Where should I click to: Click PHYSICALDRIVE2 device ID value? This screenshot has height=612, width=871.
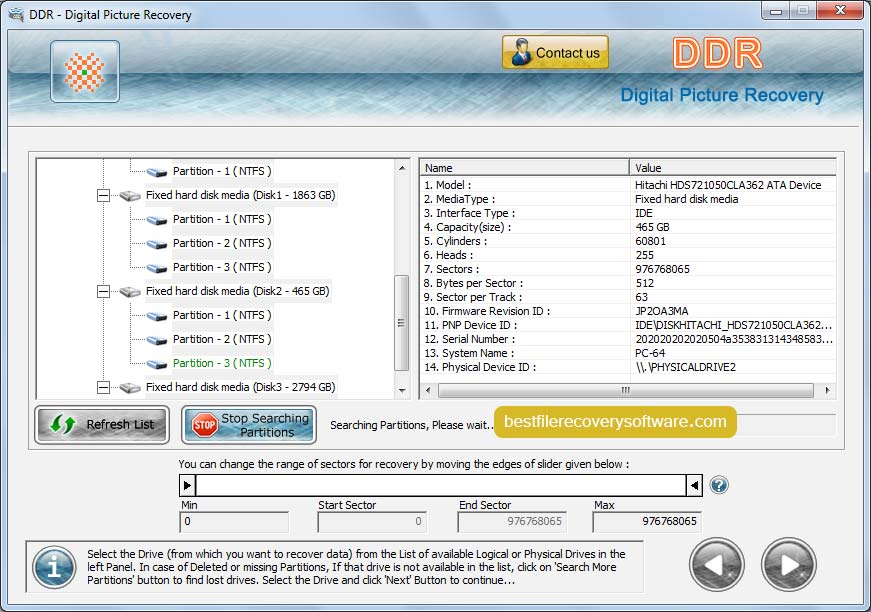[x=685, y=367]
